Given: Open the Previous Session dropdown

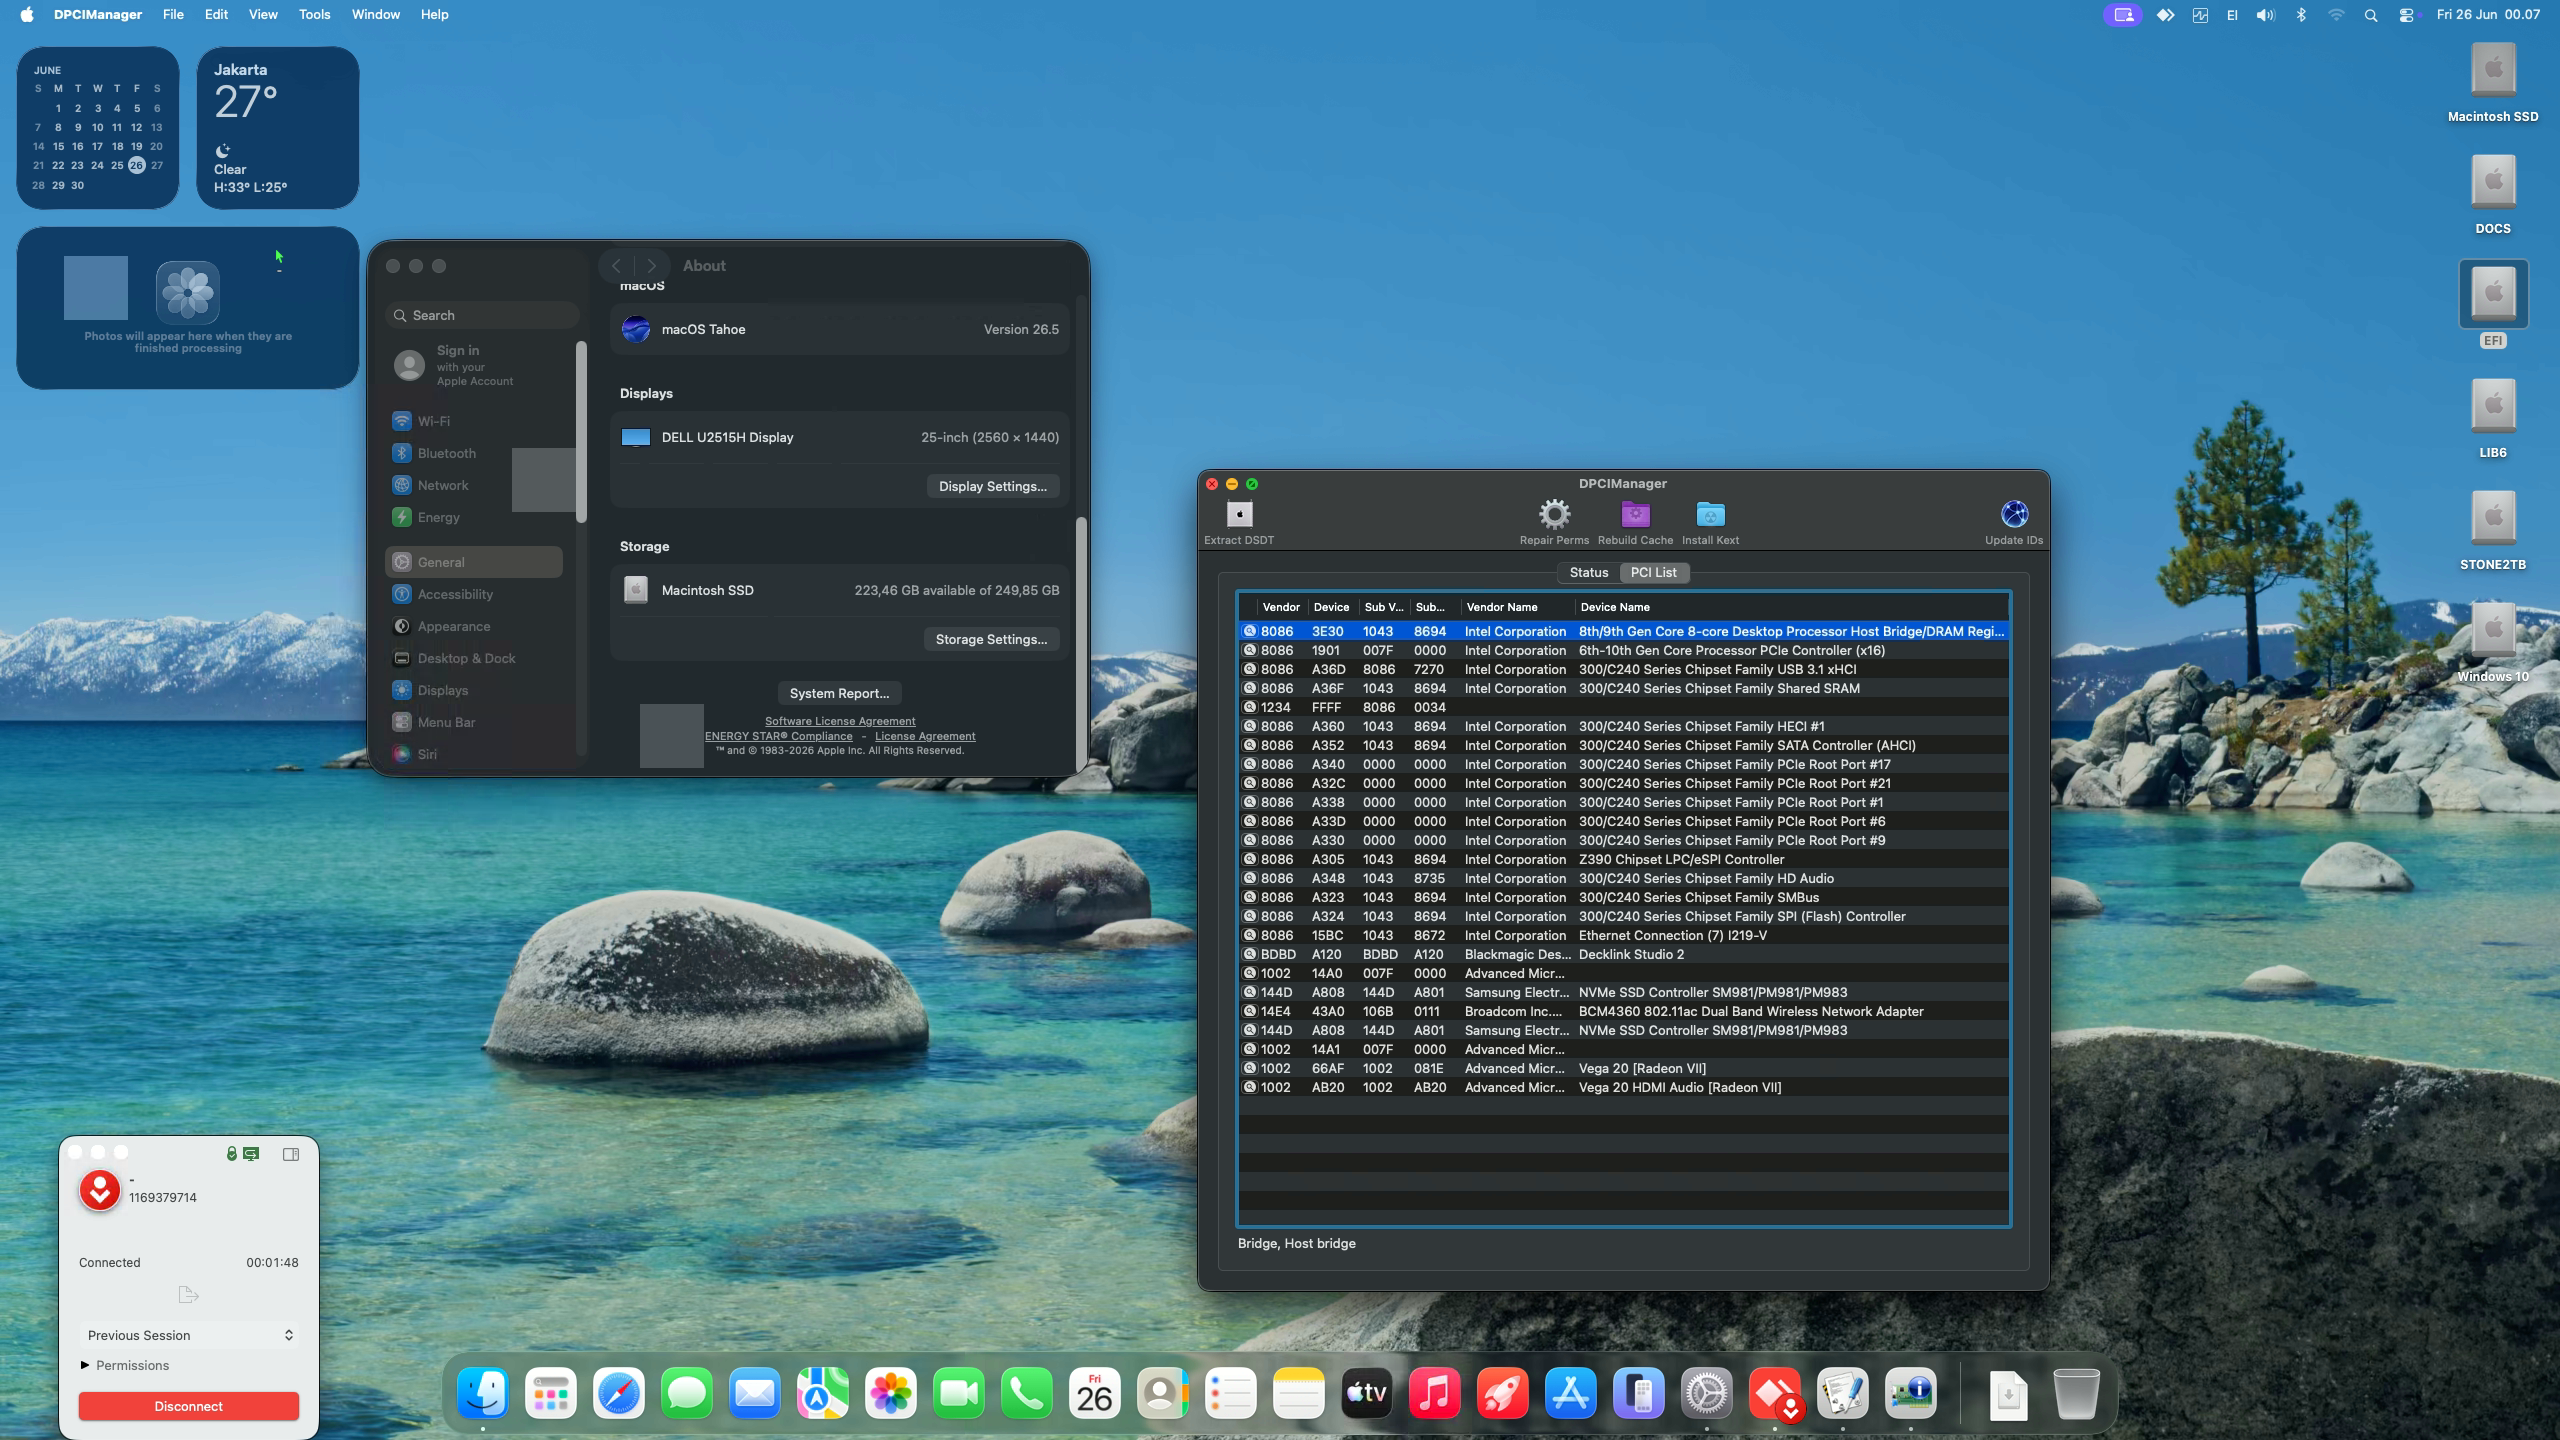Looking at the screenshot, I should click(189, 1335).
